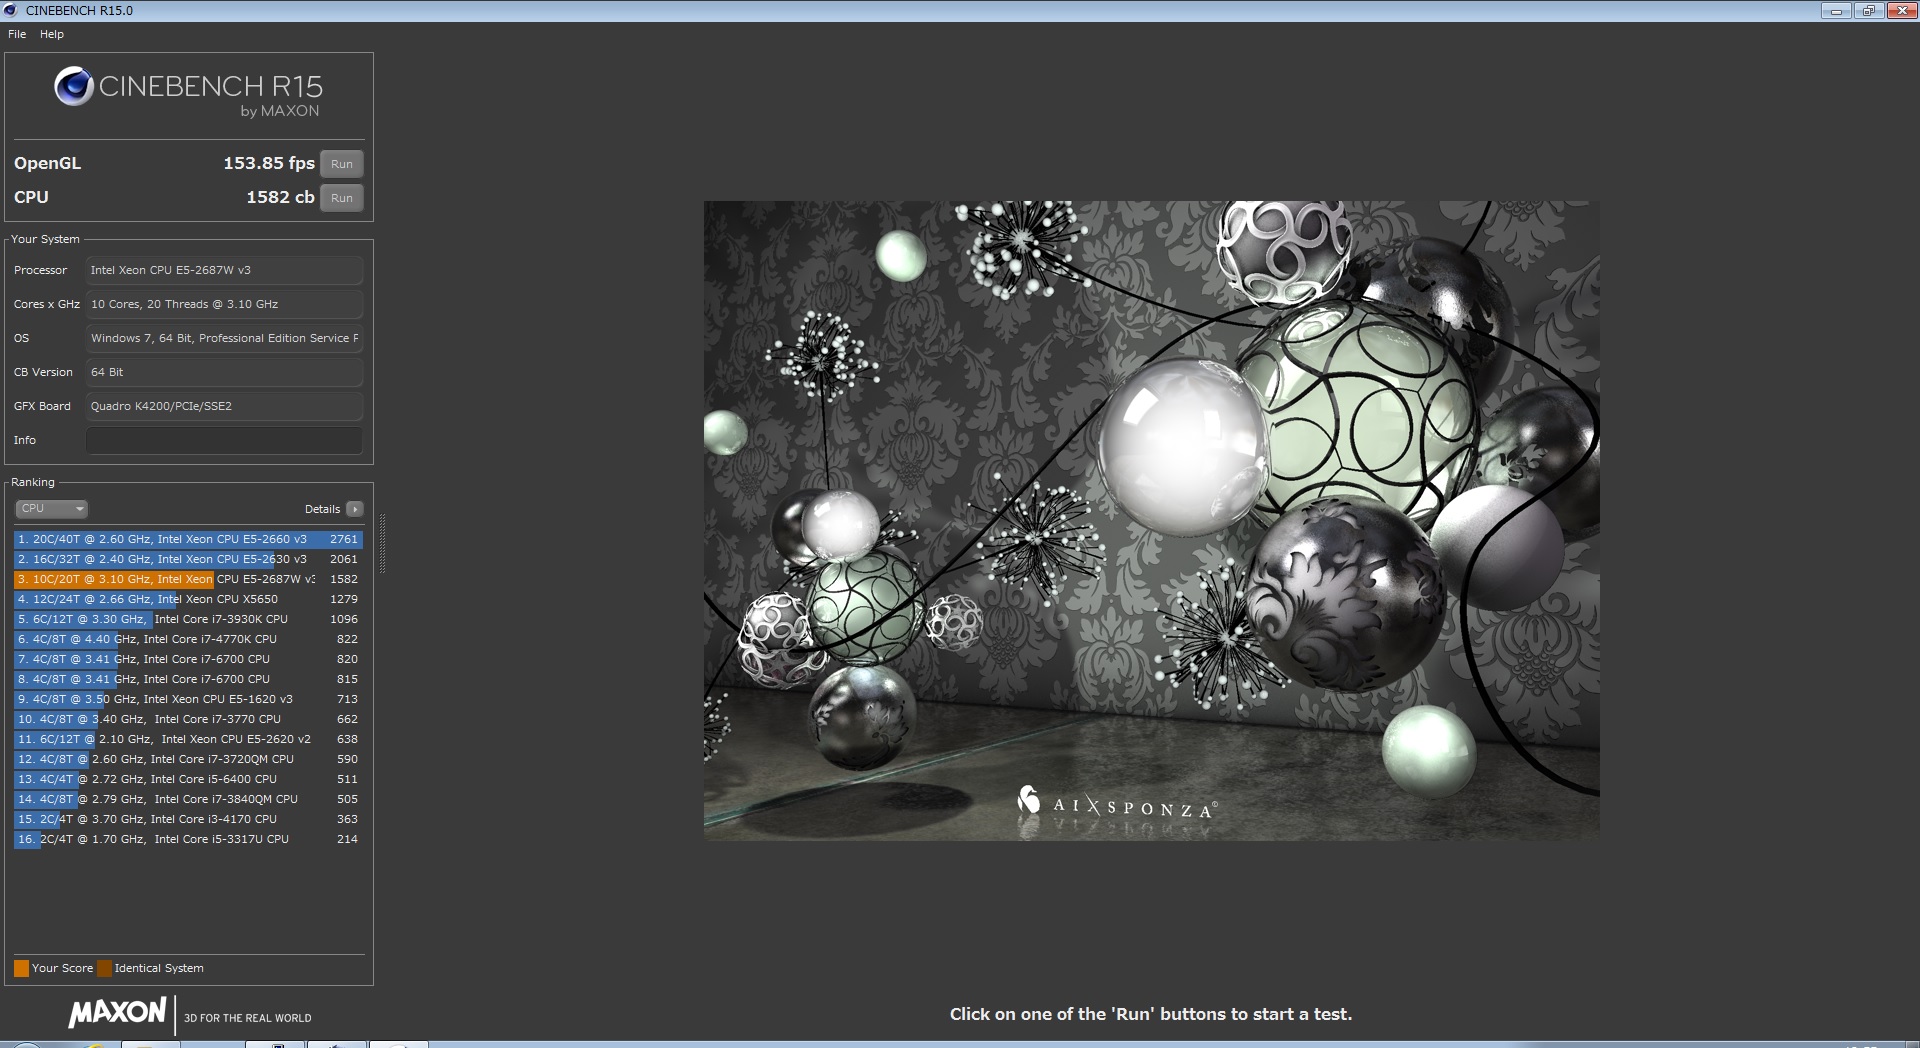Select the top-ranked Xeon E5-2660 v3 entry
1920x1048 pixels.
click(187, 539)
